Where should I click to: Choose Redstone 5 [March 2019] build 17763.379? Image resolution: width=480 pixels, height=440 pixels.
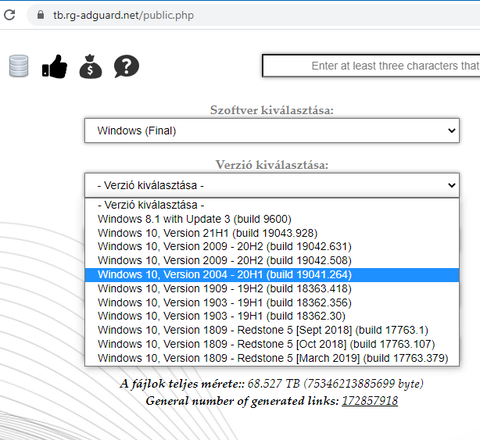point(272,358)
